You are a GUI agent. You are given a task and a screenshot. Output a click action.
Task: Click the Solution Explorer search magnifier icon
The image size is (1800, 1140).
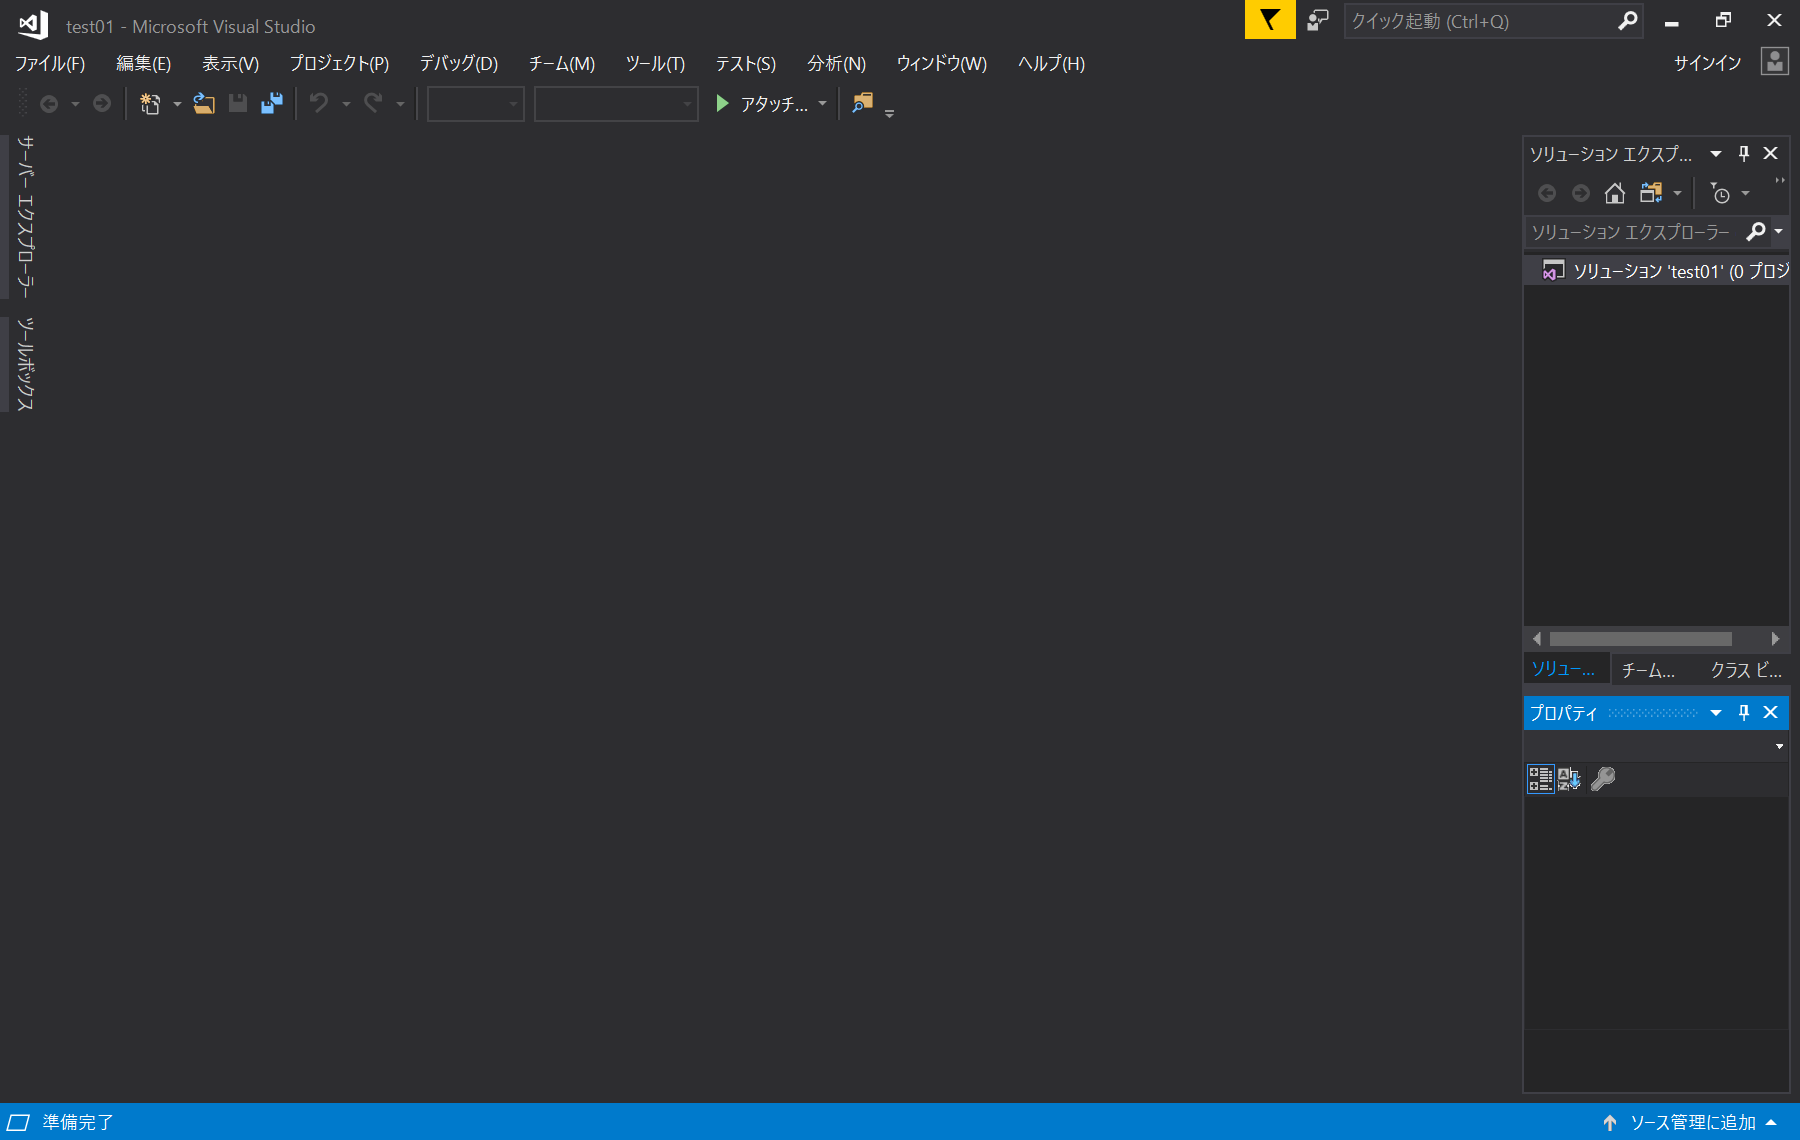[x=1756, y=232]
